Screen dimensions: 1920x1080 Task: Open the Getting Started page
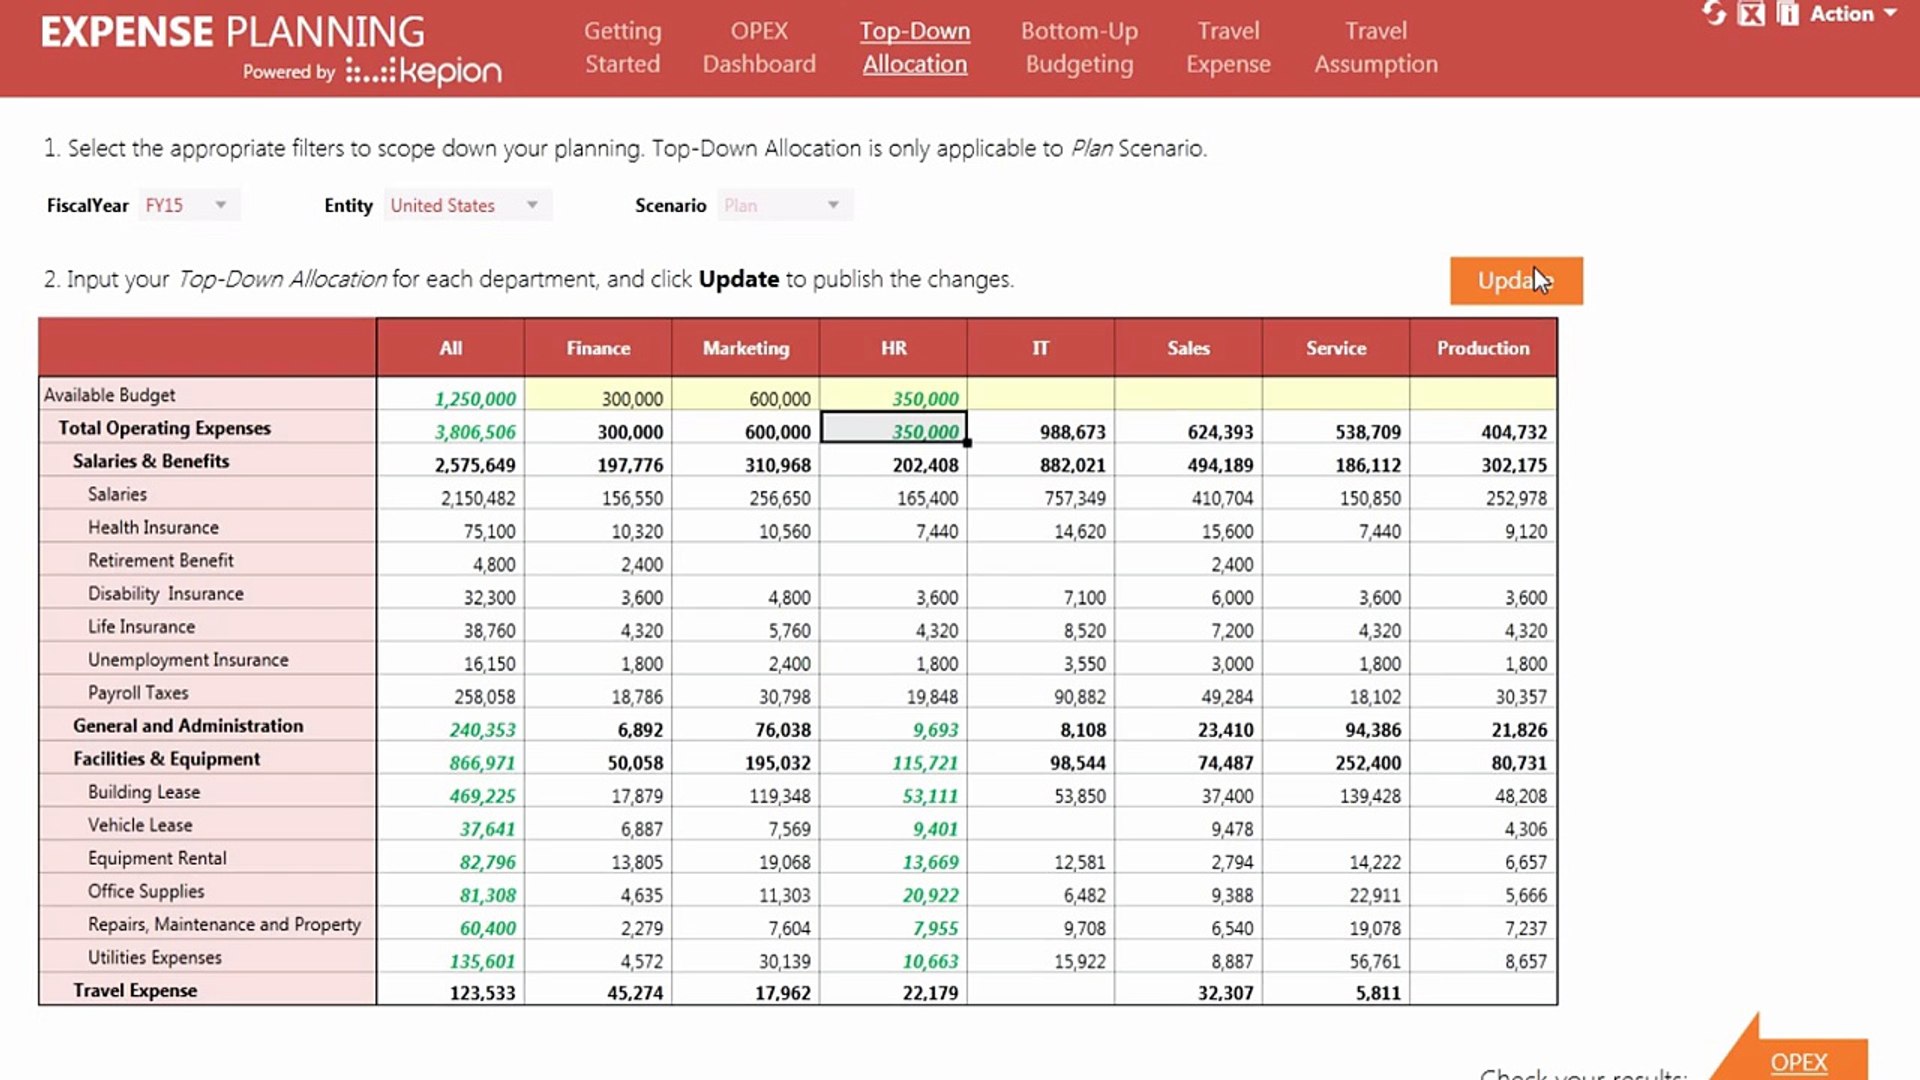[622, 47]
